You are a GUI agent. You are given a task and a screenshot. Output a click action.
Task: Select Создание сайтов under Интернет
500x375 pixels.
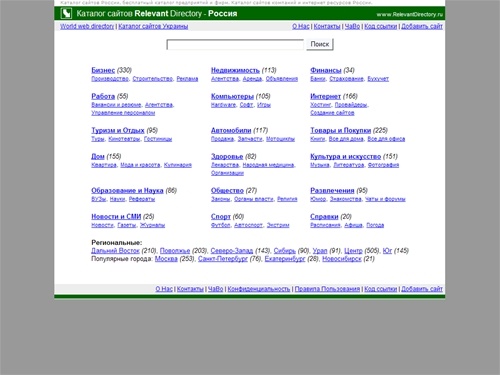point(332,113)
